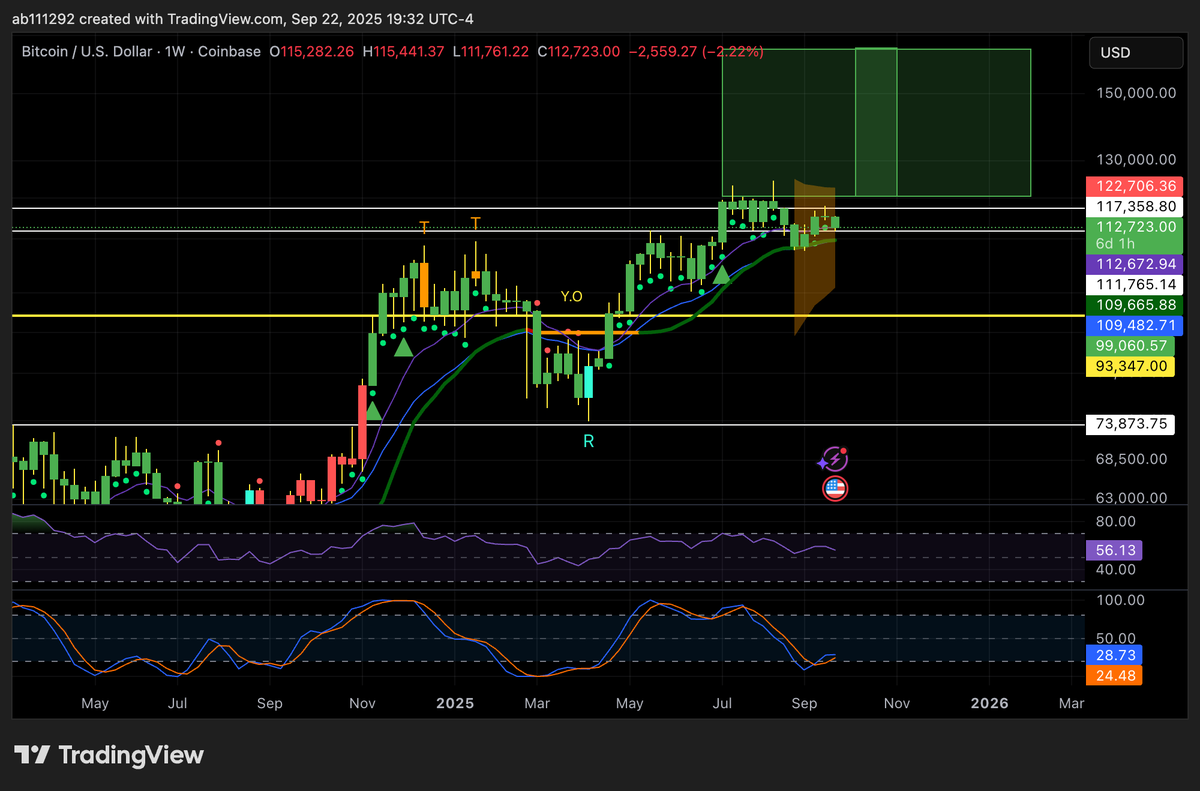Toggle the purple 56.13 indicator value label

pos(1113,550)
